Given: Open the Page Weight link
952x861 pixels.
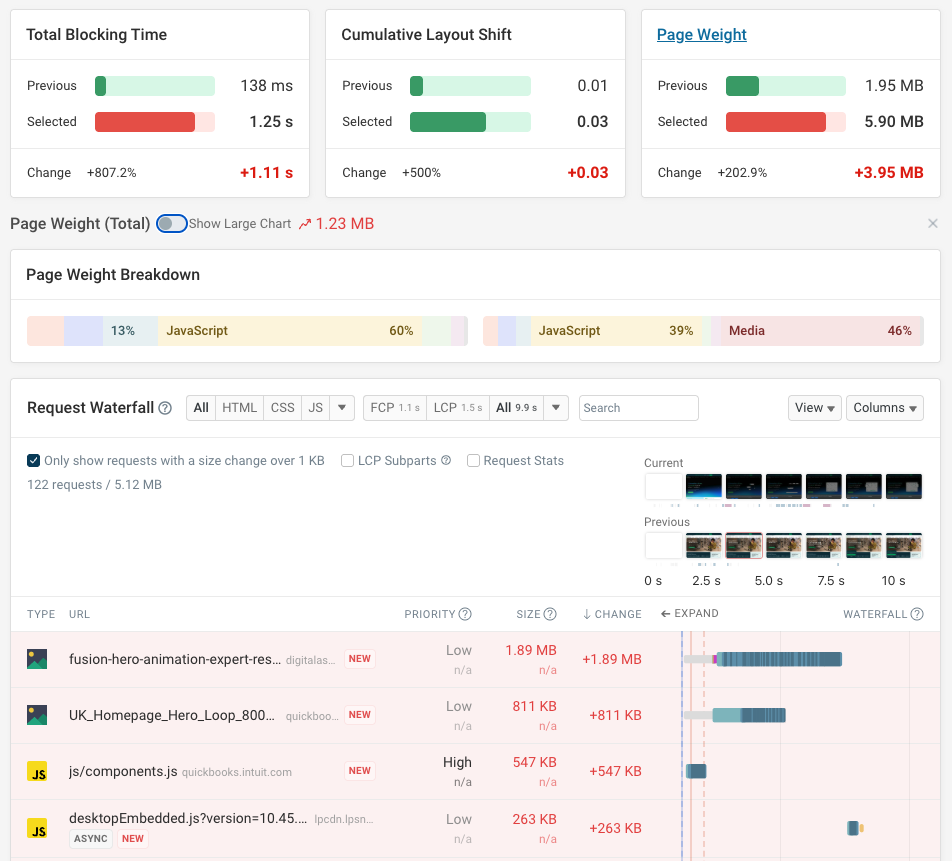Looking at the screenshot, I should (701, 34).
